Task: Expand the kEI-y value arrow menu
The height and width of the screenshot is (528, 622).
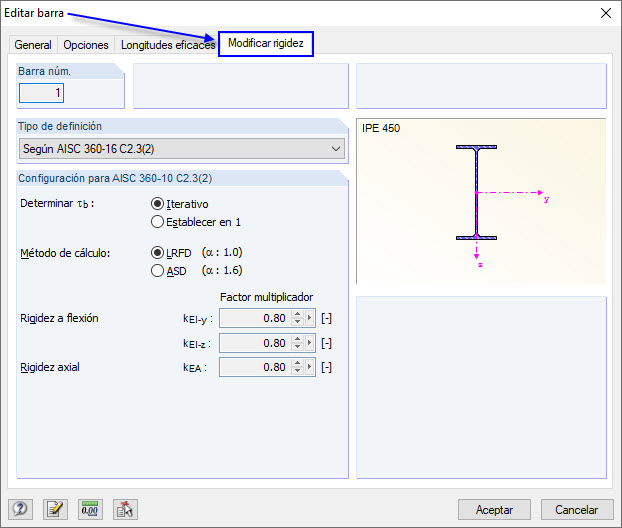Action: (310, 318)
